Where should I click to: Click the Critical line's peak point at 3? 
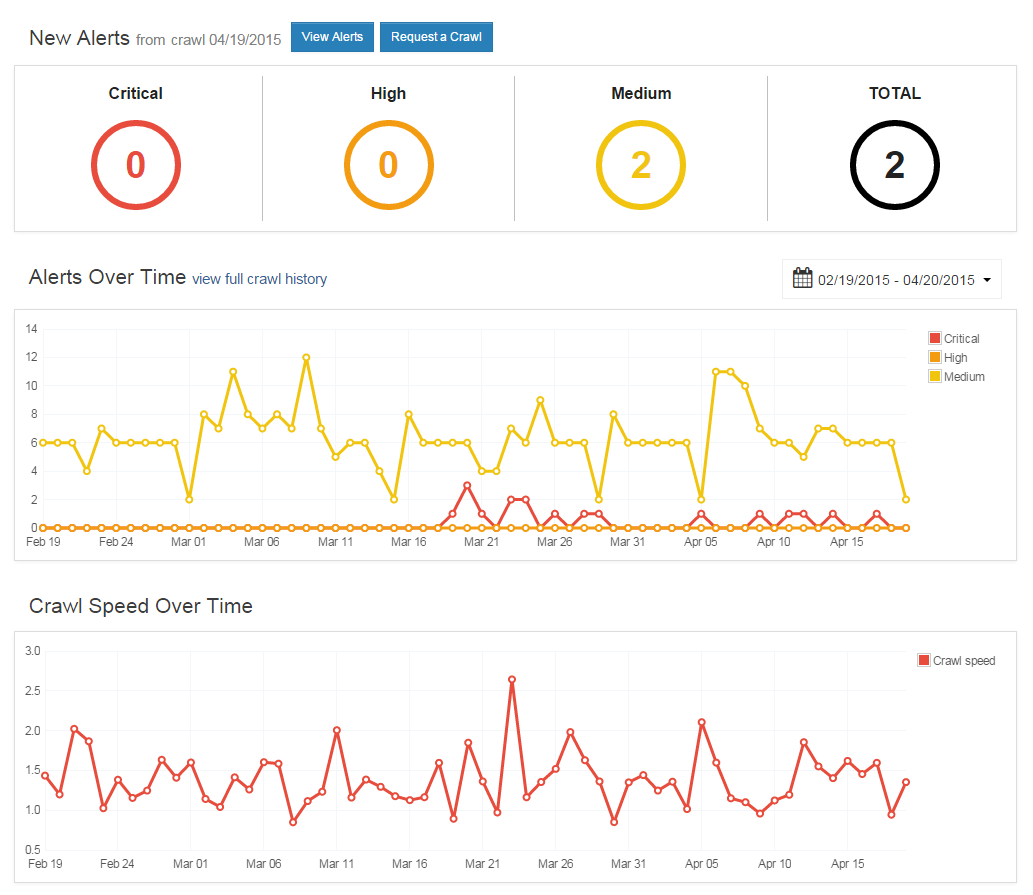(x=467, y=485)
